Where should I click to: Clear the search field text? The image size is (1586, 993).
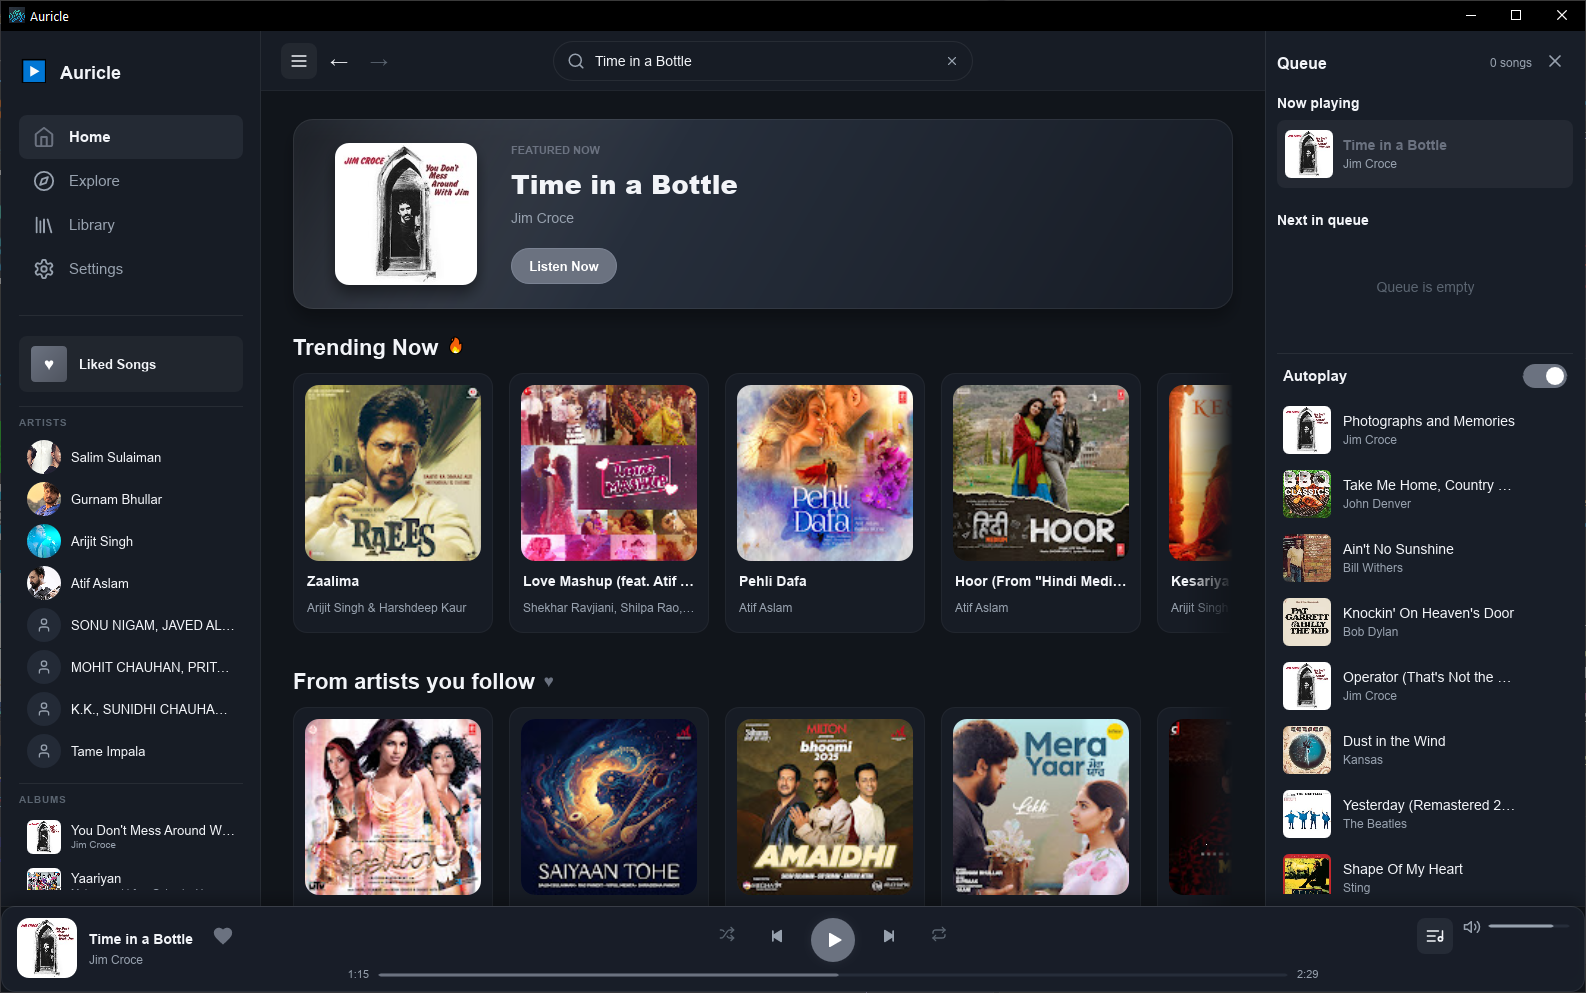pyautogui.click(x=952, y=61)
